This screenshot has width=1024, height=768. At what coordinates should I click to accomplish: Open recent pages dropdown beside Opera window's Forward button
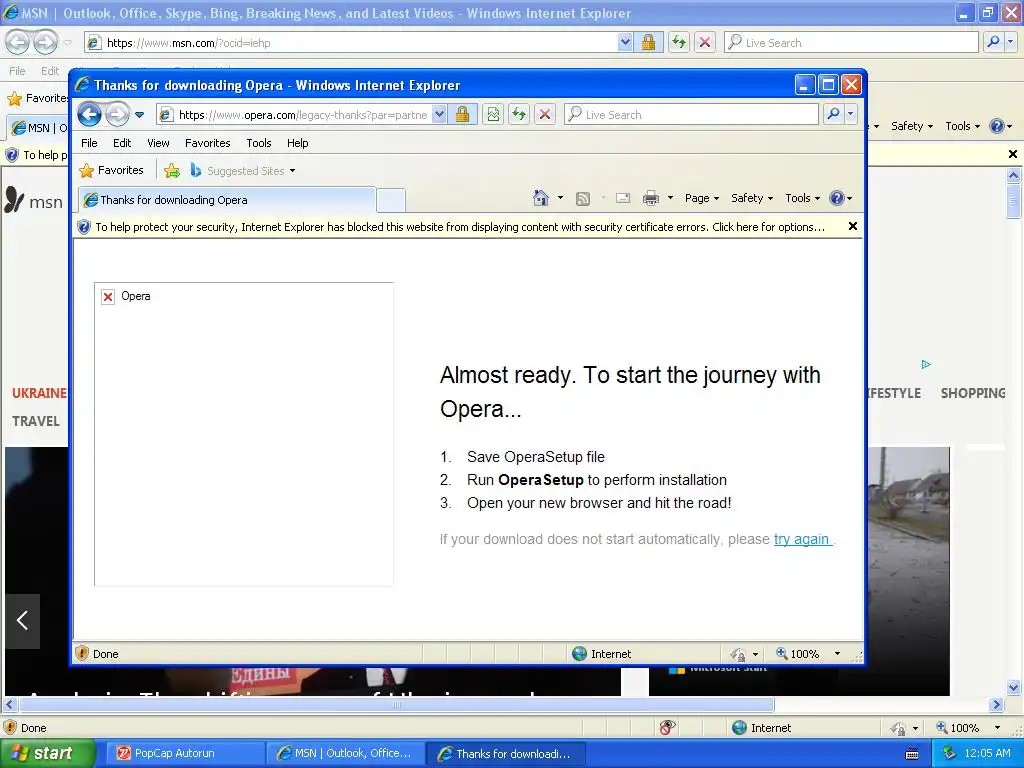[139, 115]
